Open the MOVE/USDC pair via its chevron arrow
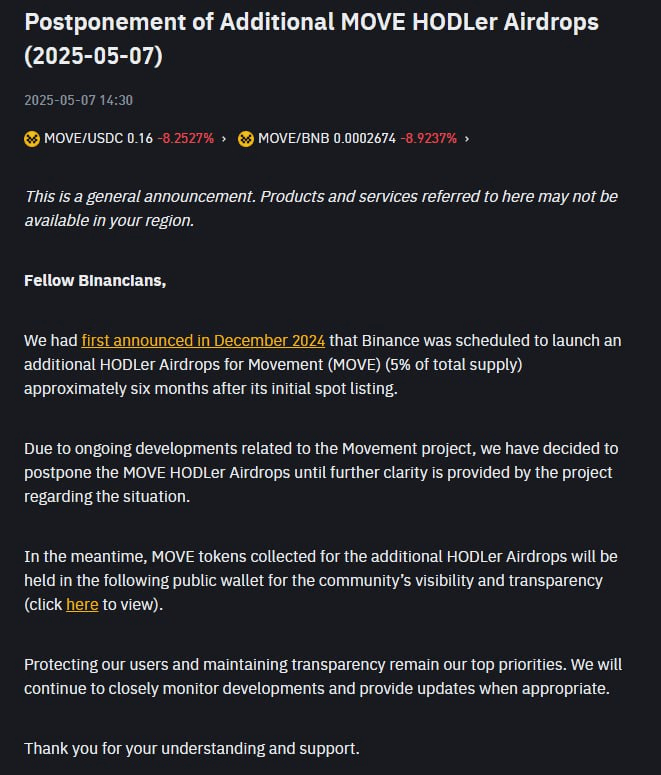The image size is (661, 775). pos(224,139)
